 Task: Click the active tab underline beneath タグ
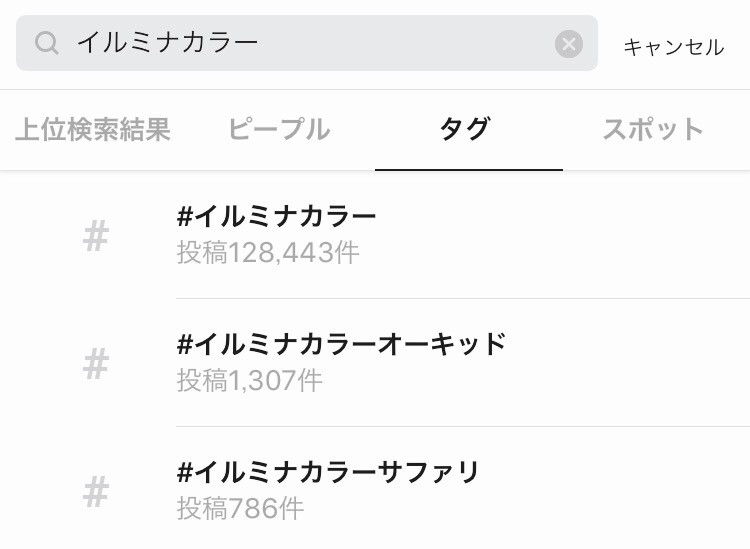coord(468,169)
